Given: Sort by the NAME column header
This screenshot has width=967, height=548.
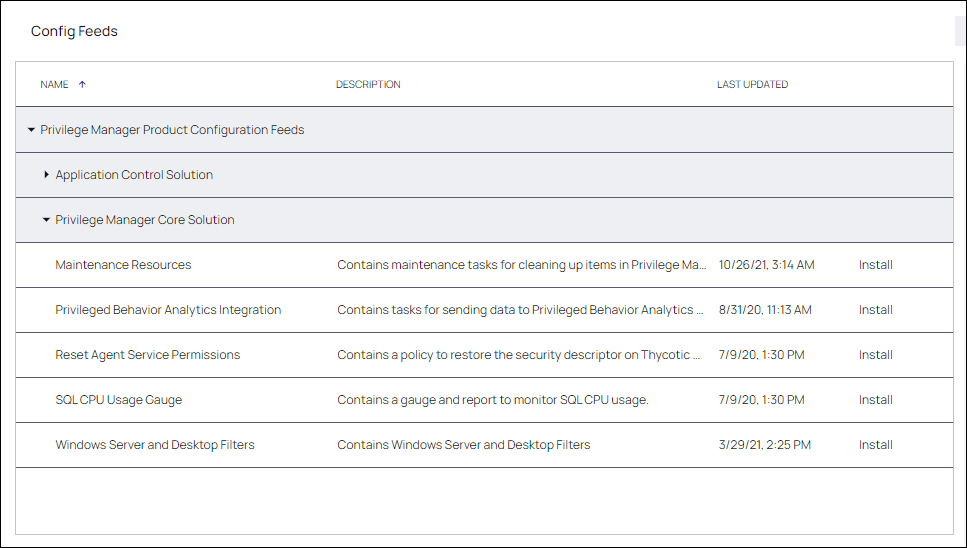Looking at the screenshot, I should click(54, 84).
